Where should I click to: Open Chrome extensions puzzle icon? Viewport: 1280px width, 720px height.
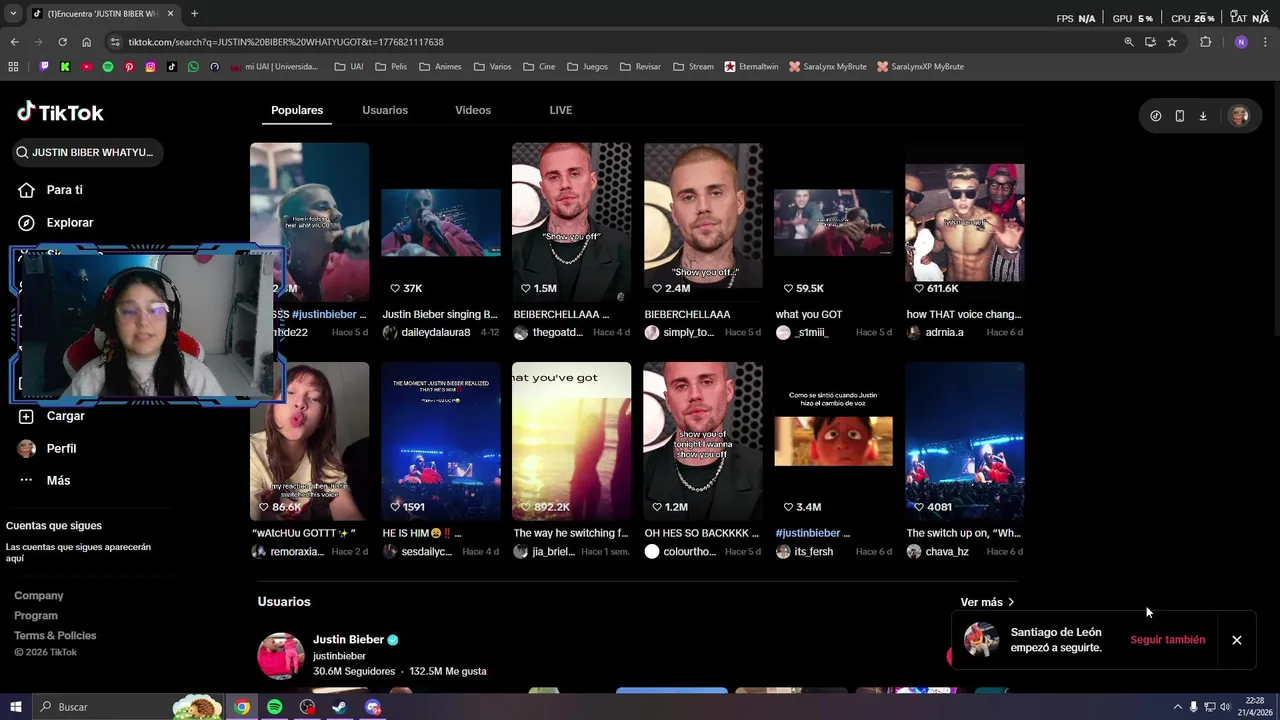click(1205, 42)
